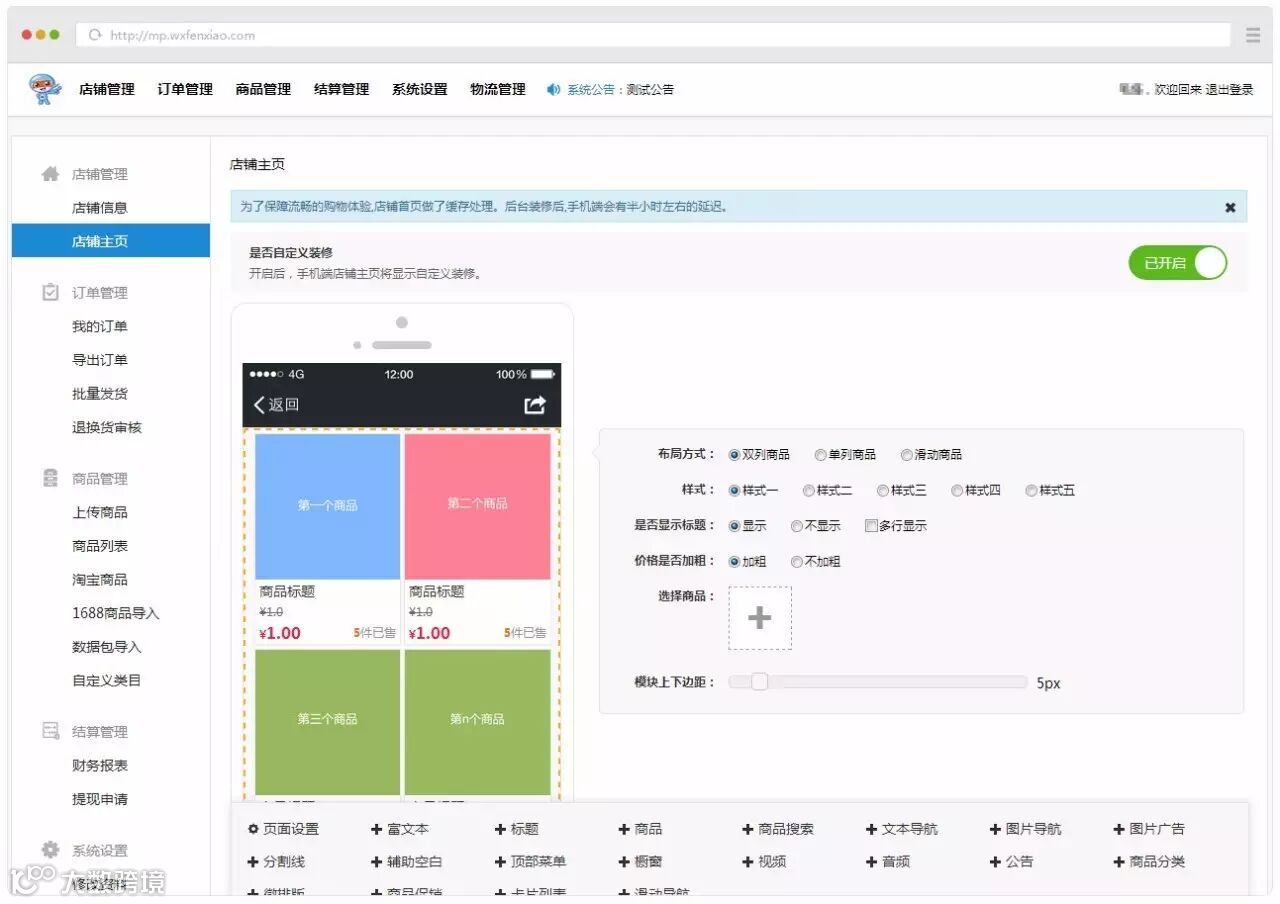1280x904 pixels.
Task: Click the house icon beside 店铺管理
Action: coord(50,174)
